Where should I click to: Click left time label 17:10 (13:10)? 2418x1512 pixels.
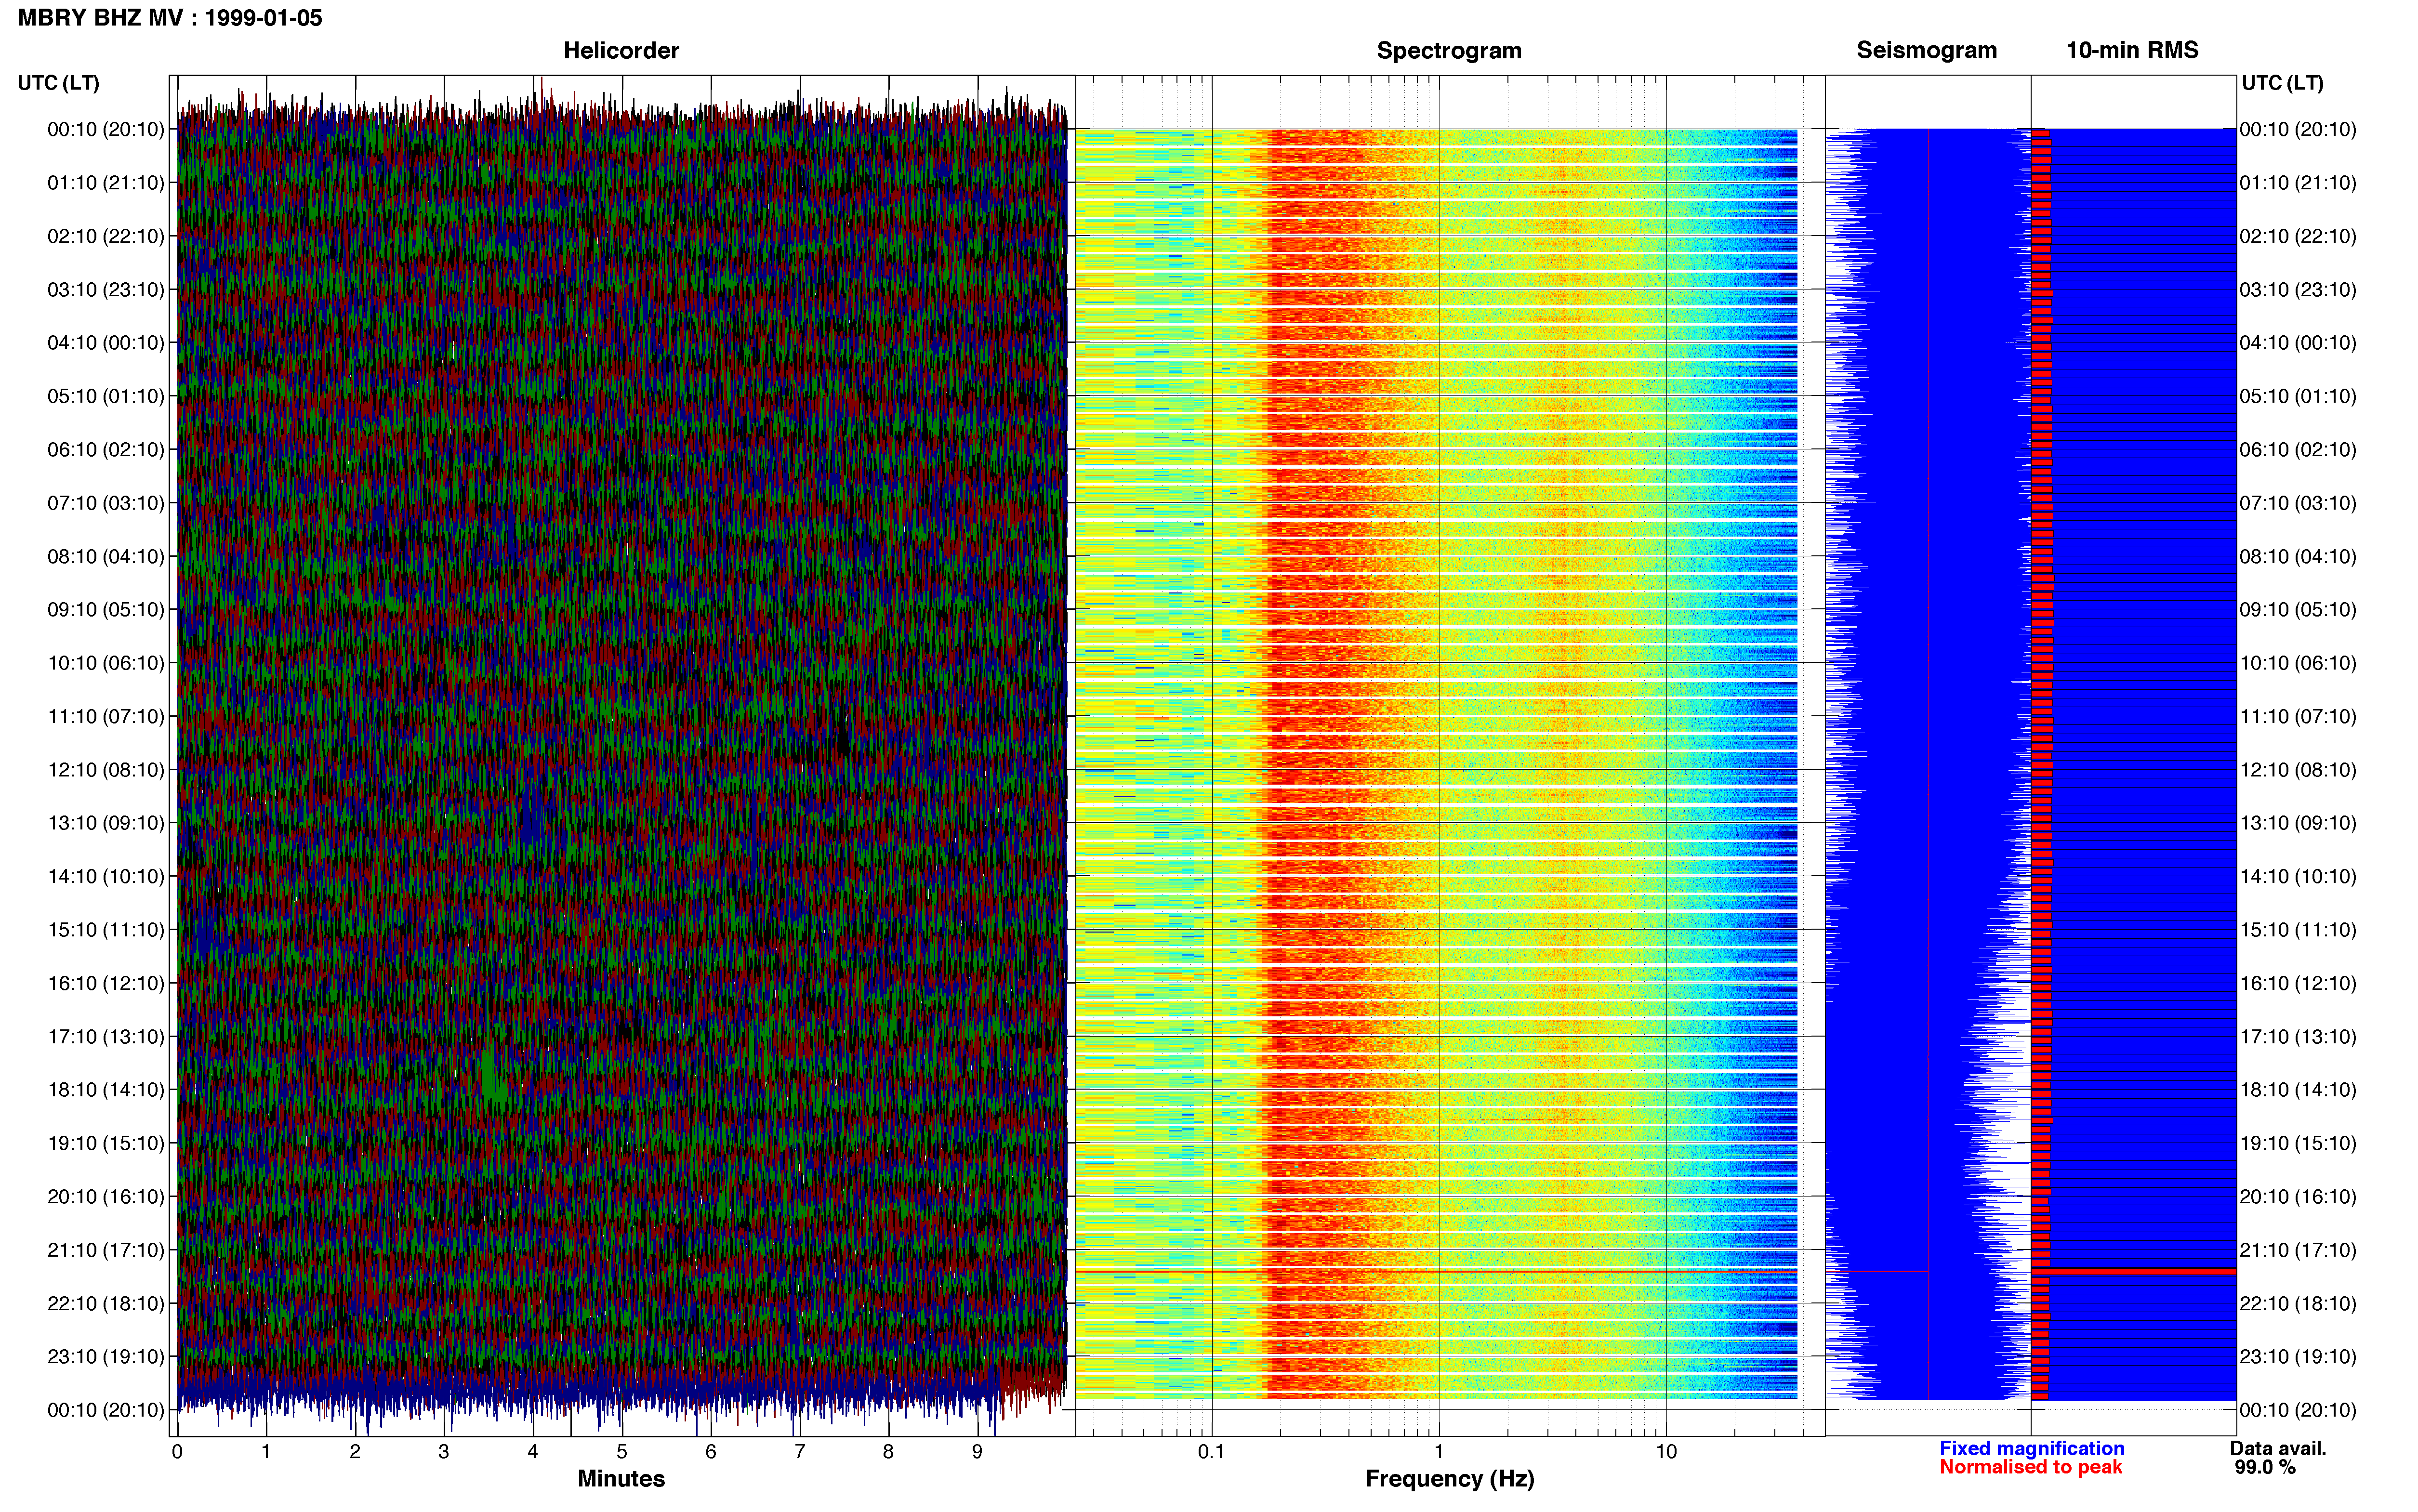pos(106,1037)
